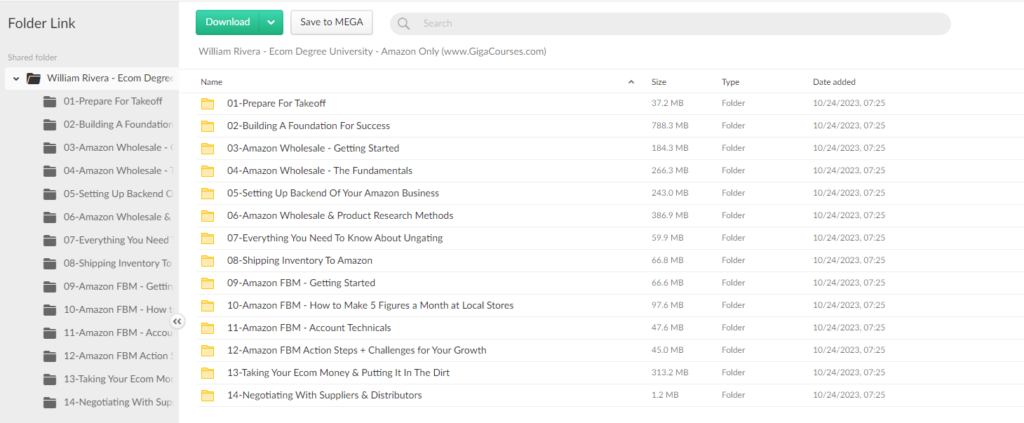
Task: Open the Download dropdown arrow
Action: [x=271, y=22]
